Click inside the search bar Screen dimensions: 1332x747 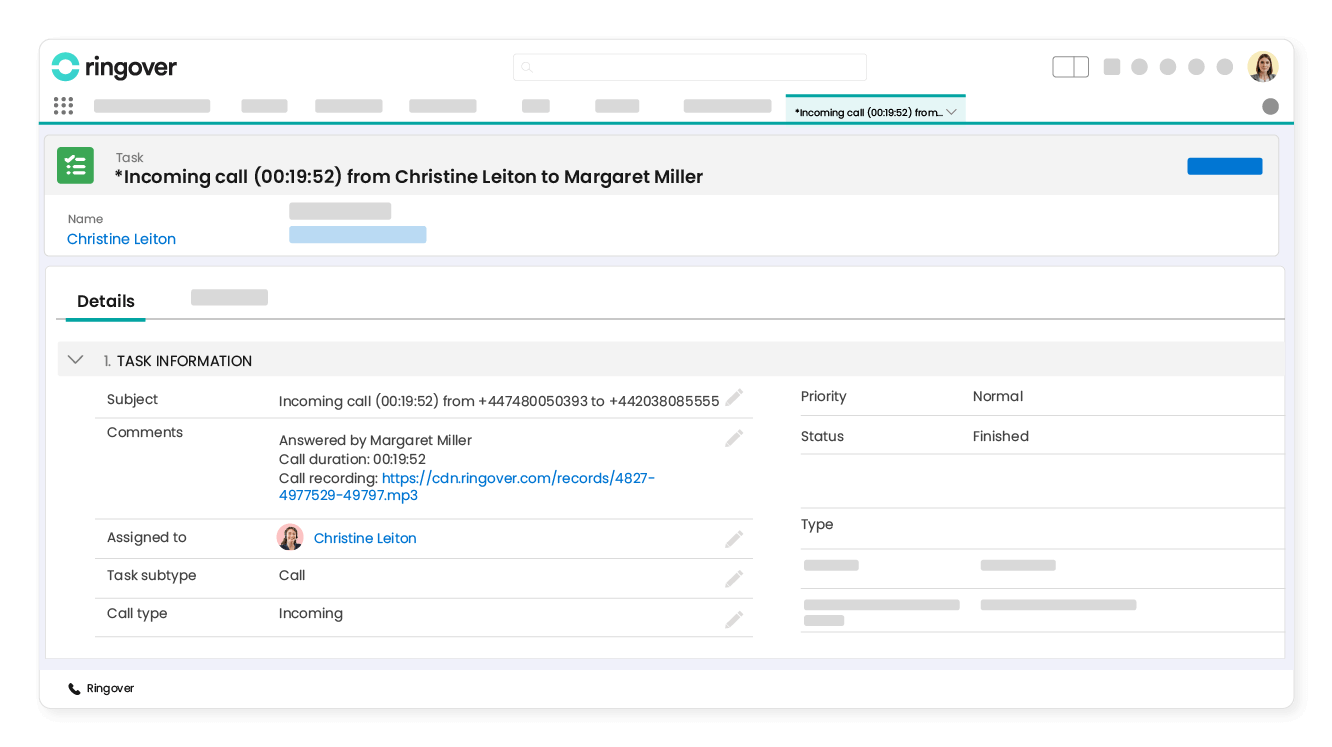[689, 67]
